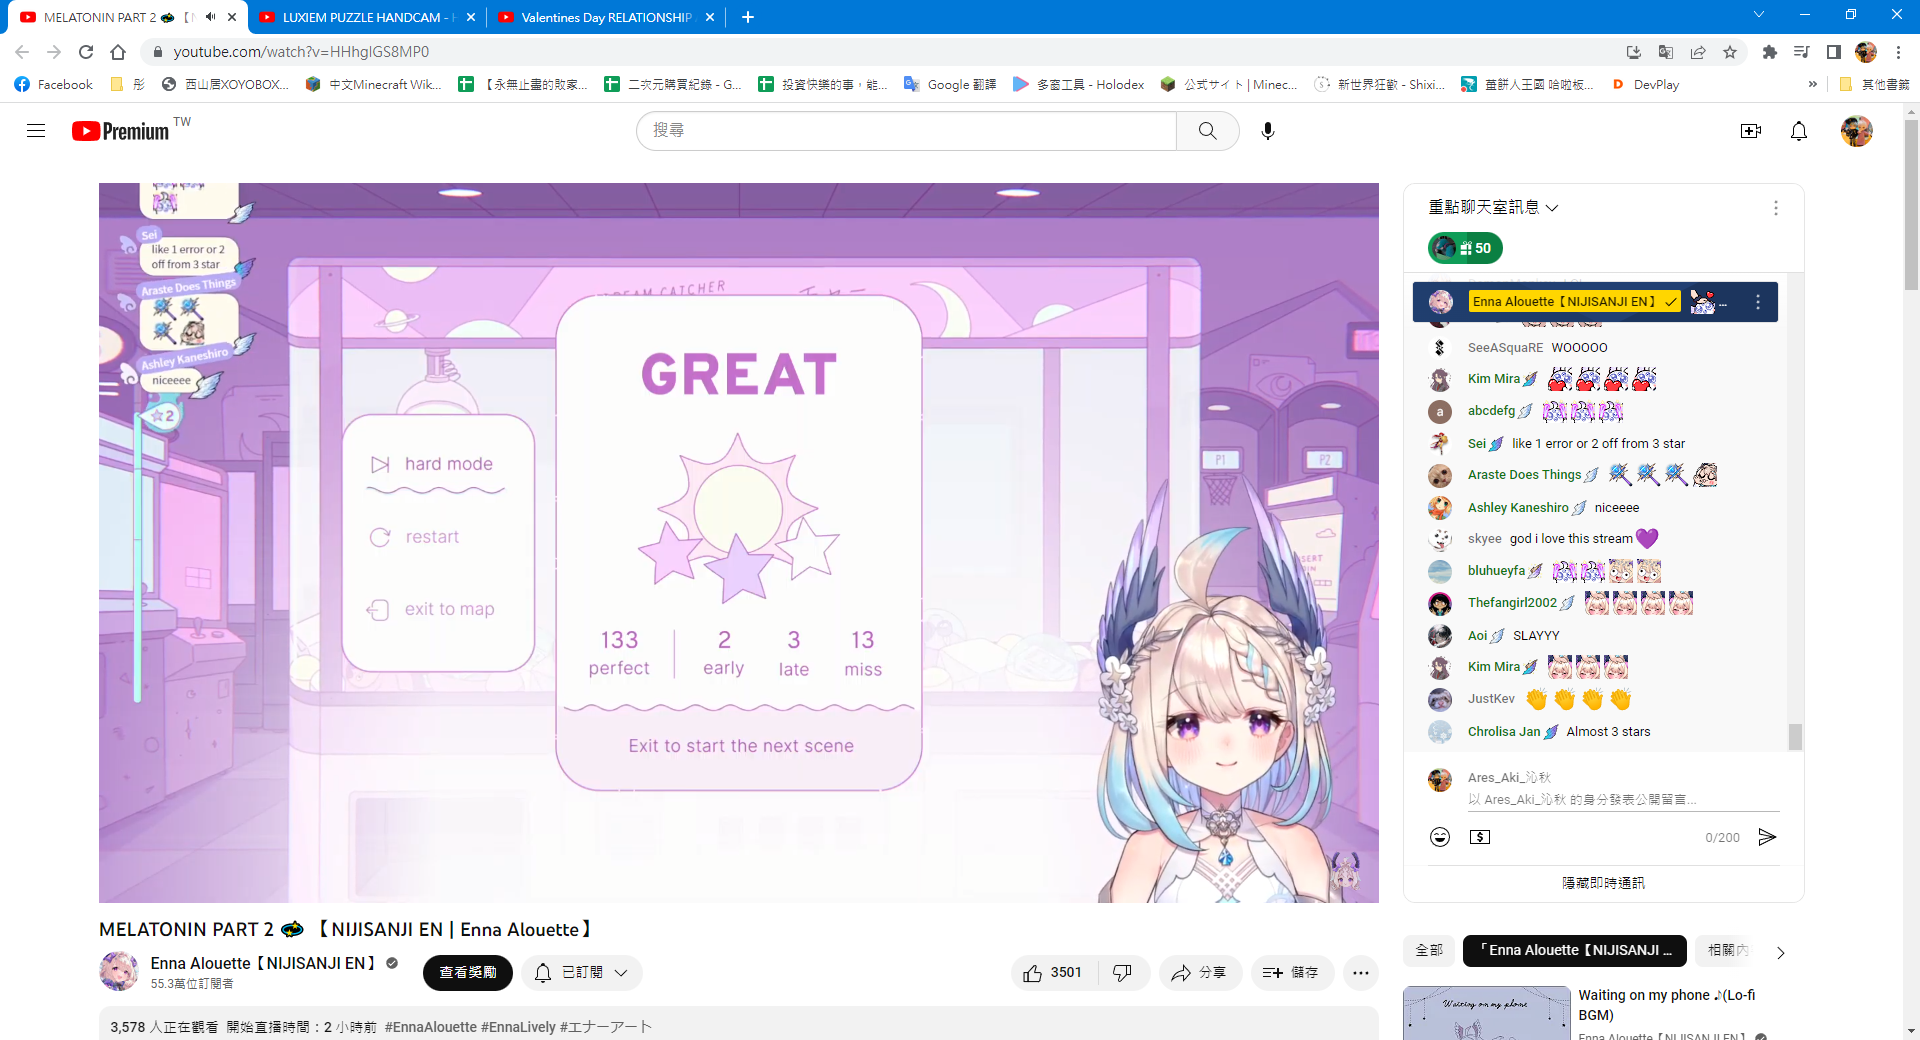Click the YouTube search field
This screenshot has width=1920, height=1040.
tap(906, 131)
